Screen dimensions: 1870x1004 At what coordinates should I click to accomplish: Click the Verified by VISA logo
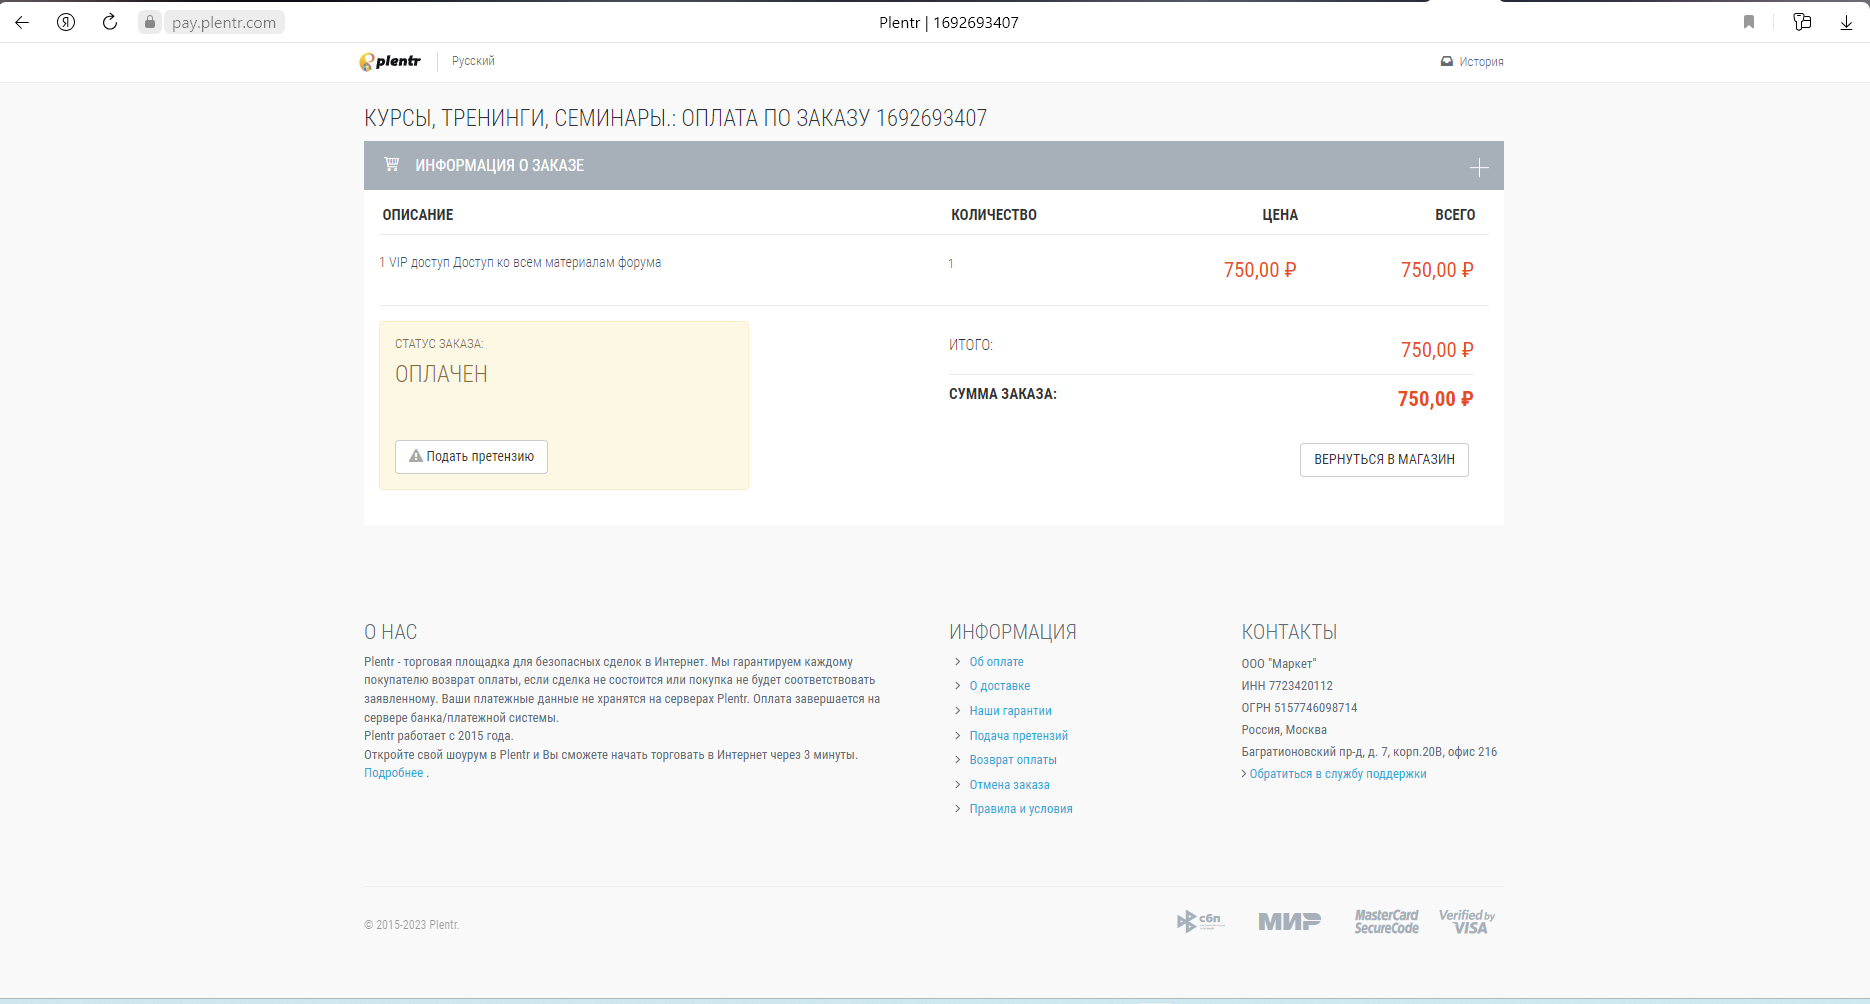tap(1467, 921)
